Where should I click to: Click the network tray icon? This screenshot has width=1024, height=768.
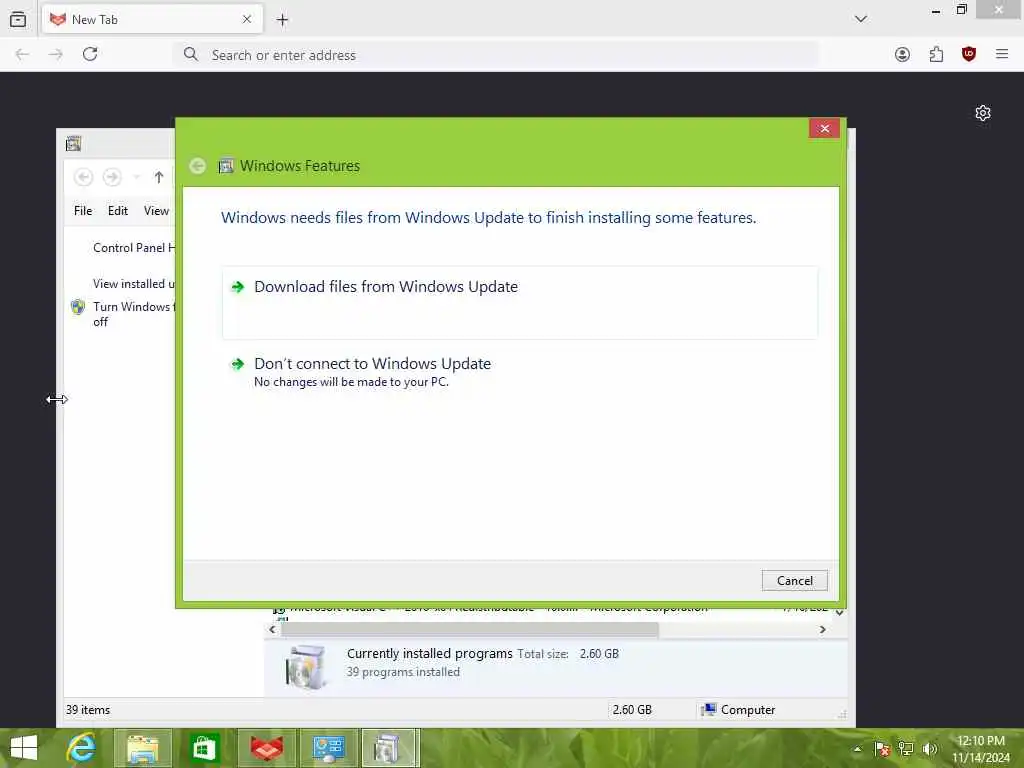click(x=906, y=749)
